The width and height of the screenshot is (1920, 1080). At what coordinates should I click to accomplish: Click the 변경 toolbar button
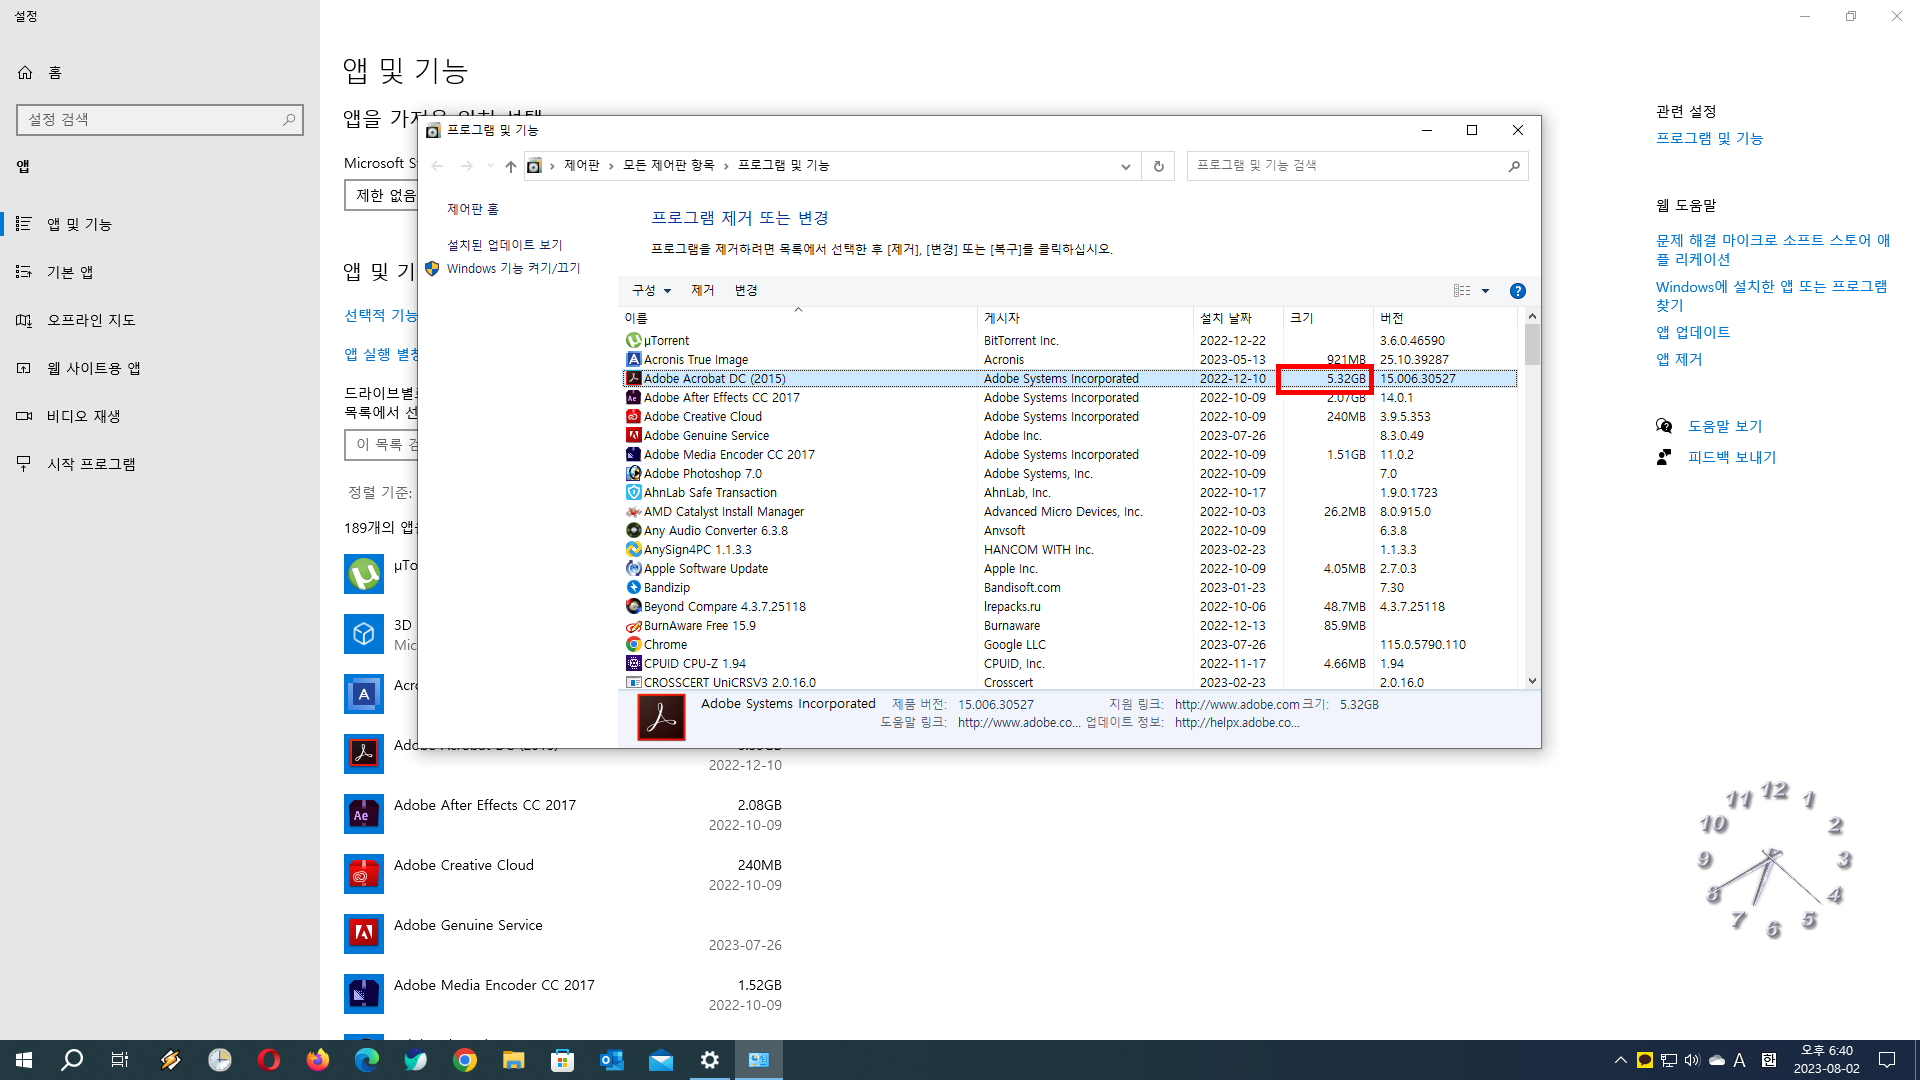tap(746, 291)
